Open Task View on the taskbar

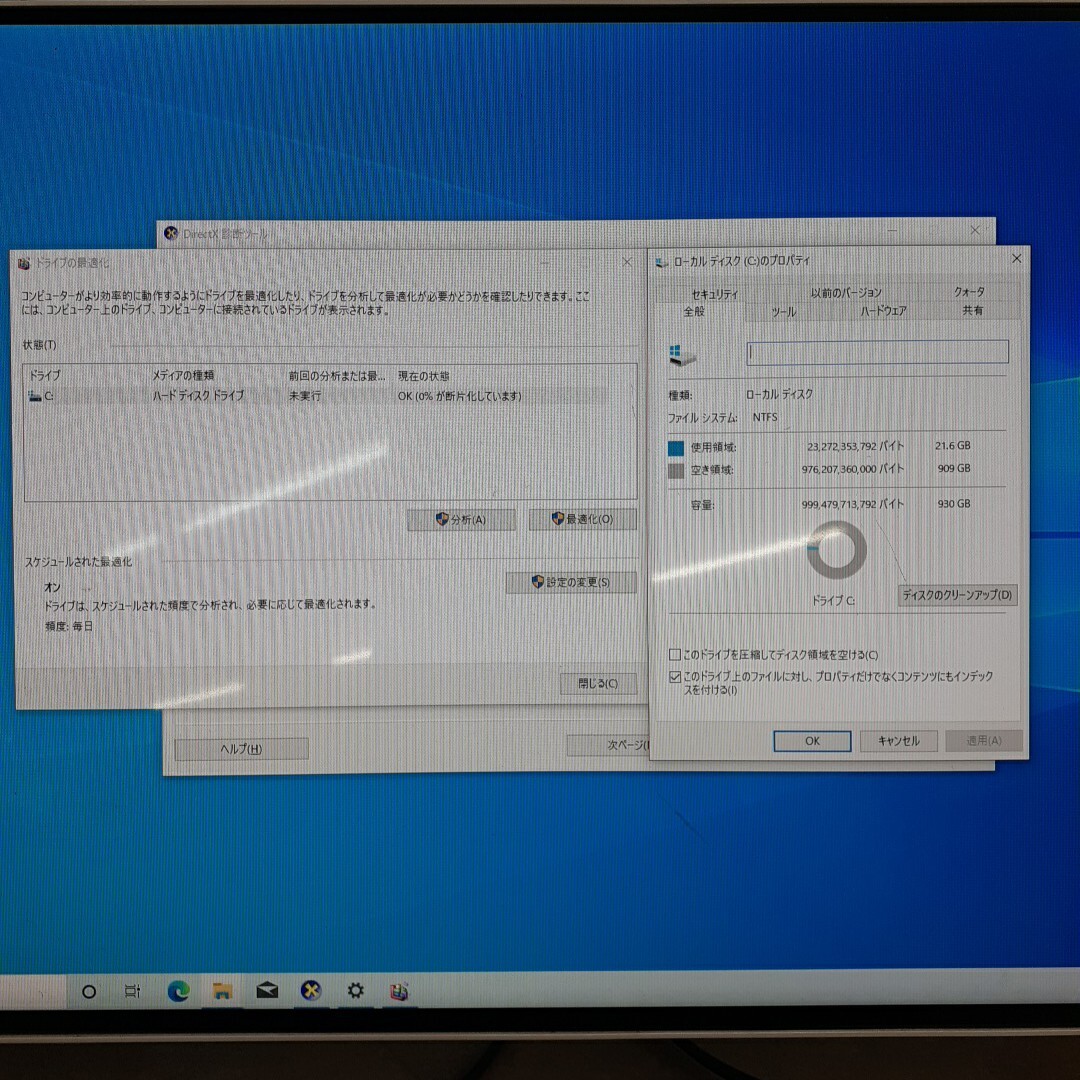coord(132,991)
